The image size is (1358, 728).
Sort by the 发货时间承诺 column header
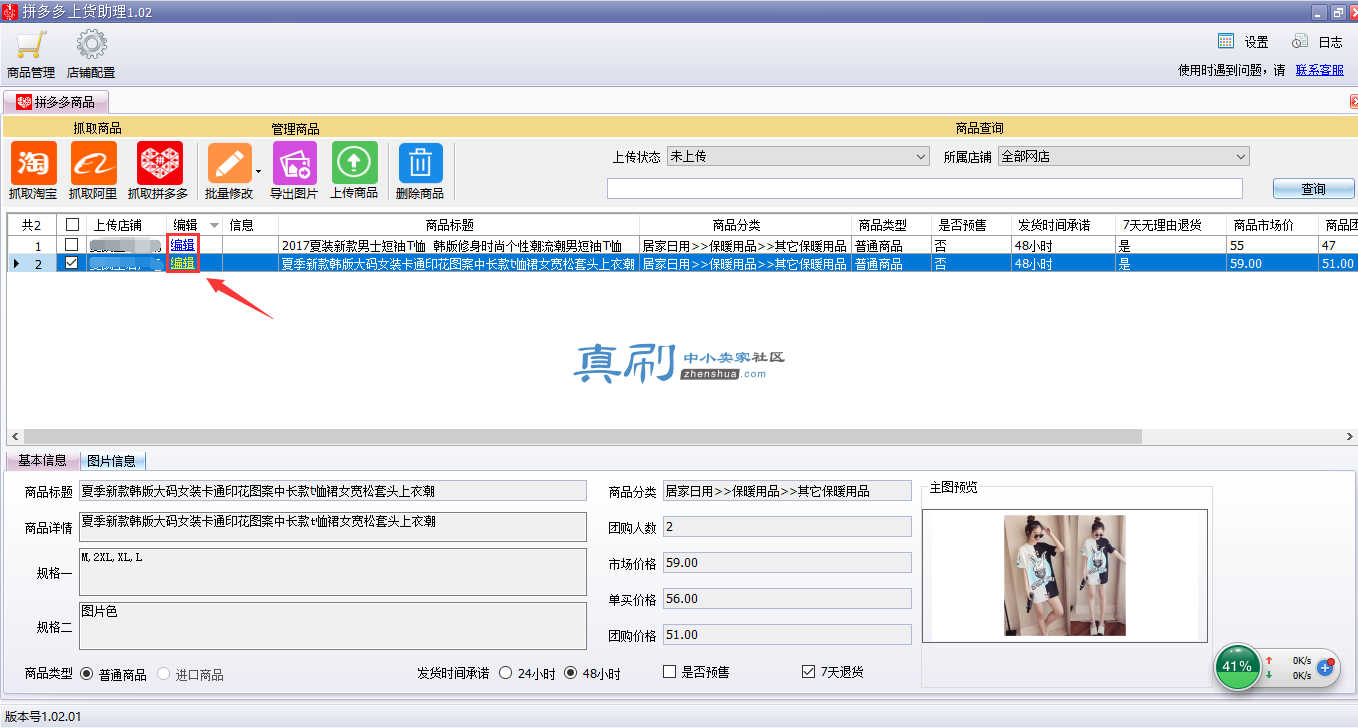(x=1062, y=225)
